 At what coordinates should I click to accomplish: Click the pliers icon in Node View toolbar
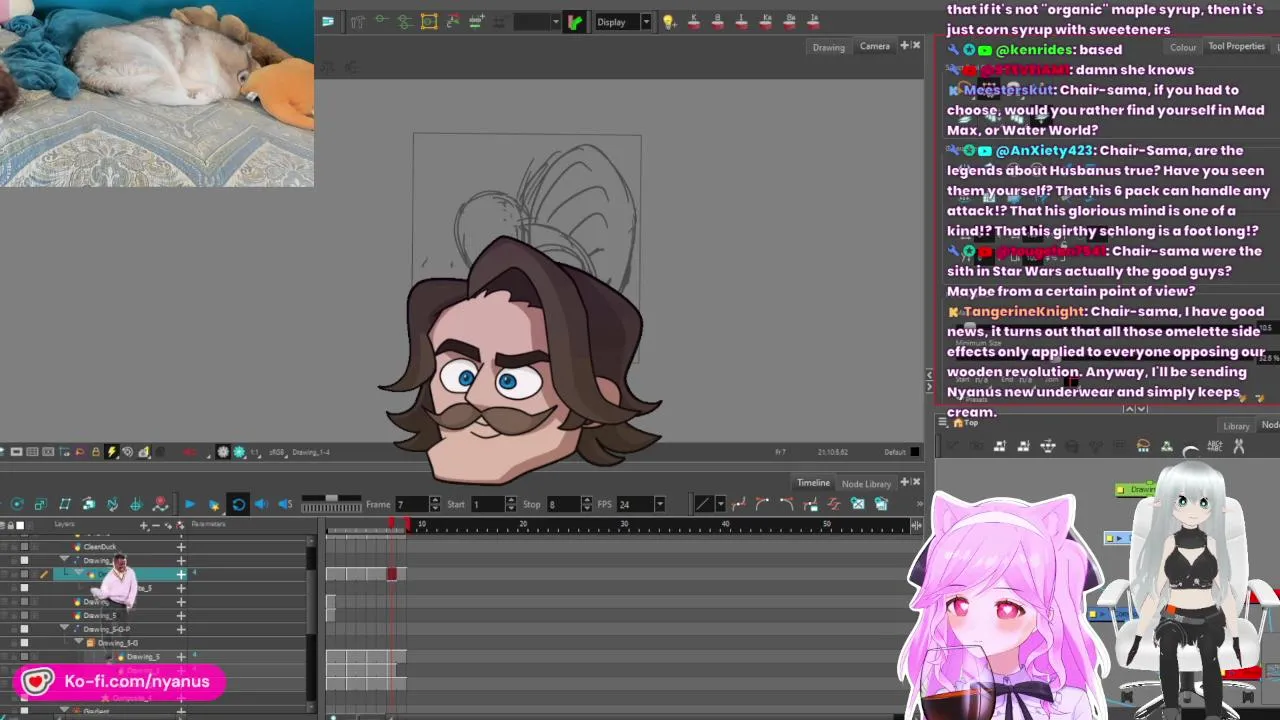click(1239, 446)
